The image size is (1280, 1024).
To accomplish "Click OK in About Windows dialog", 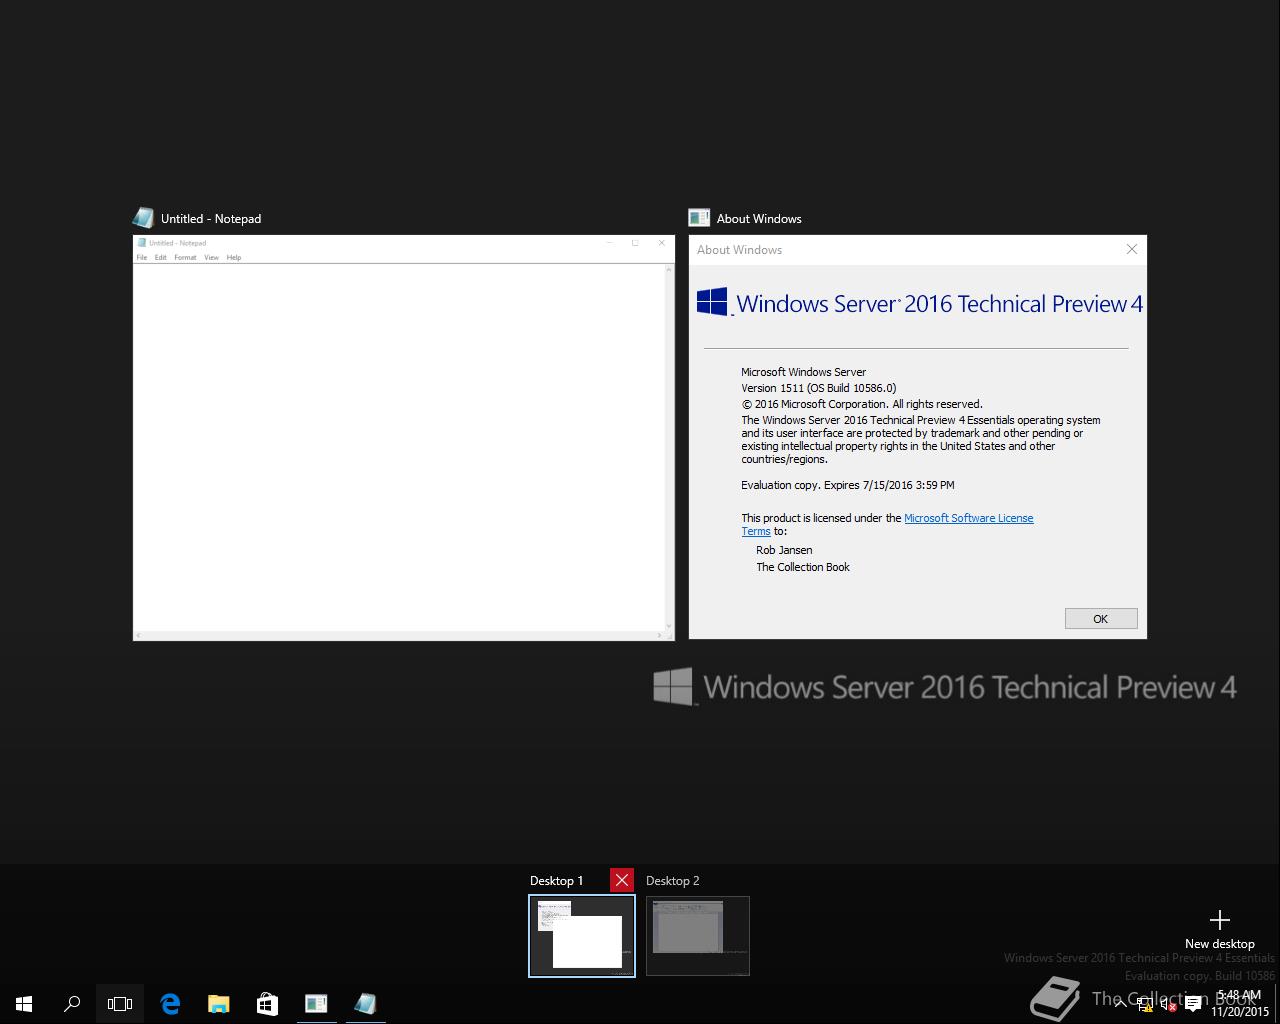I will coord(1101,618).
